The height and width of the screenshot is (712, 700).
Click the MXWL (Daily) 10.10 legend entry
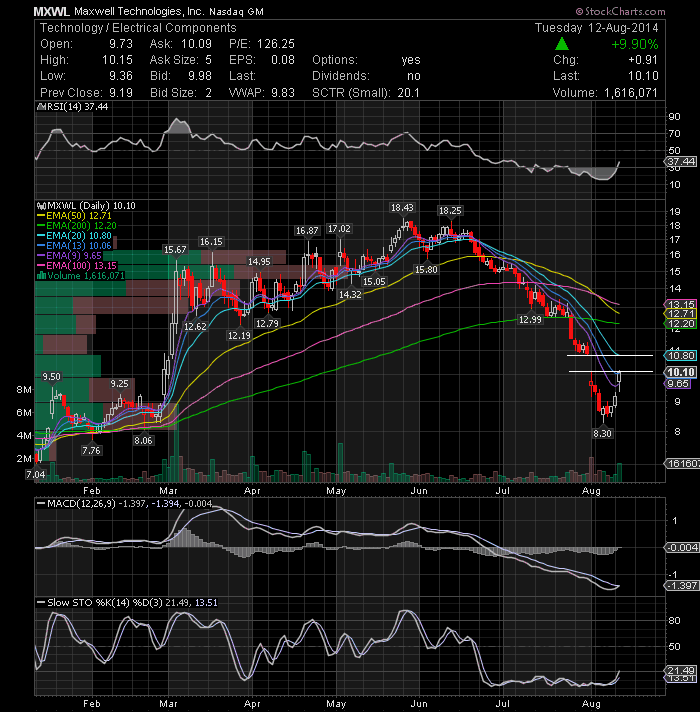click(86, 206)
